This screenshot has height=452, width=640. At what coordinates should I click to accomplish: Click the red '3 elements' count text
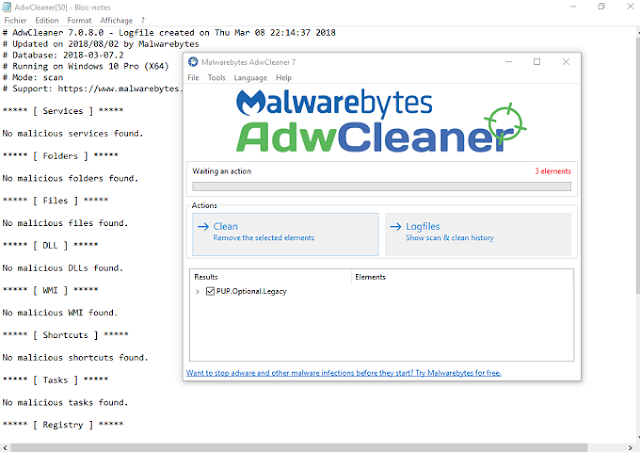(x=553, y=171)
